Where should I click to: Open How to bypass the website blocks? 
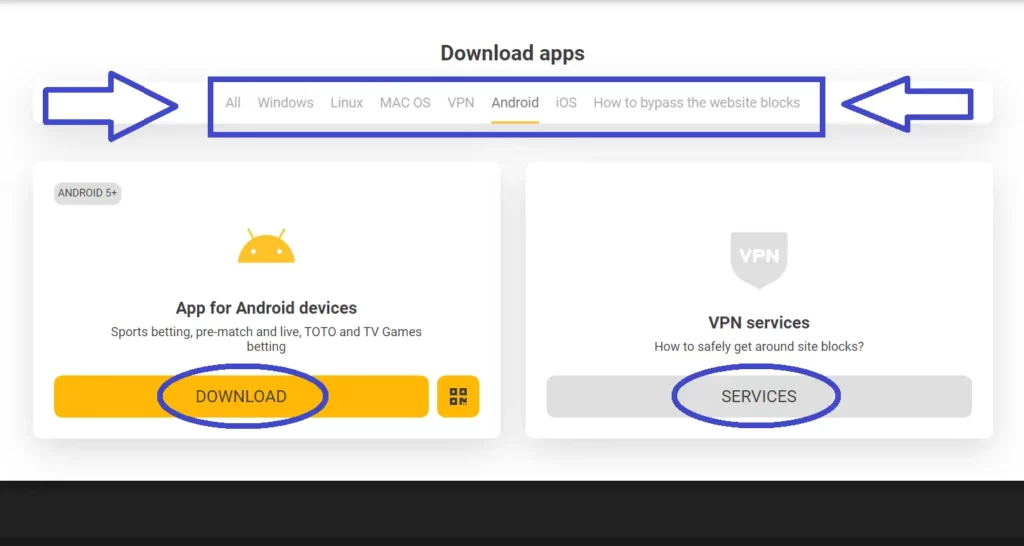(696, 102)
